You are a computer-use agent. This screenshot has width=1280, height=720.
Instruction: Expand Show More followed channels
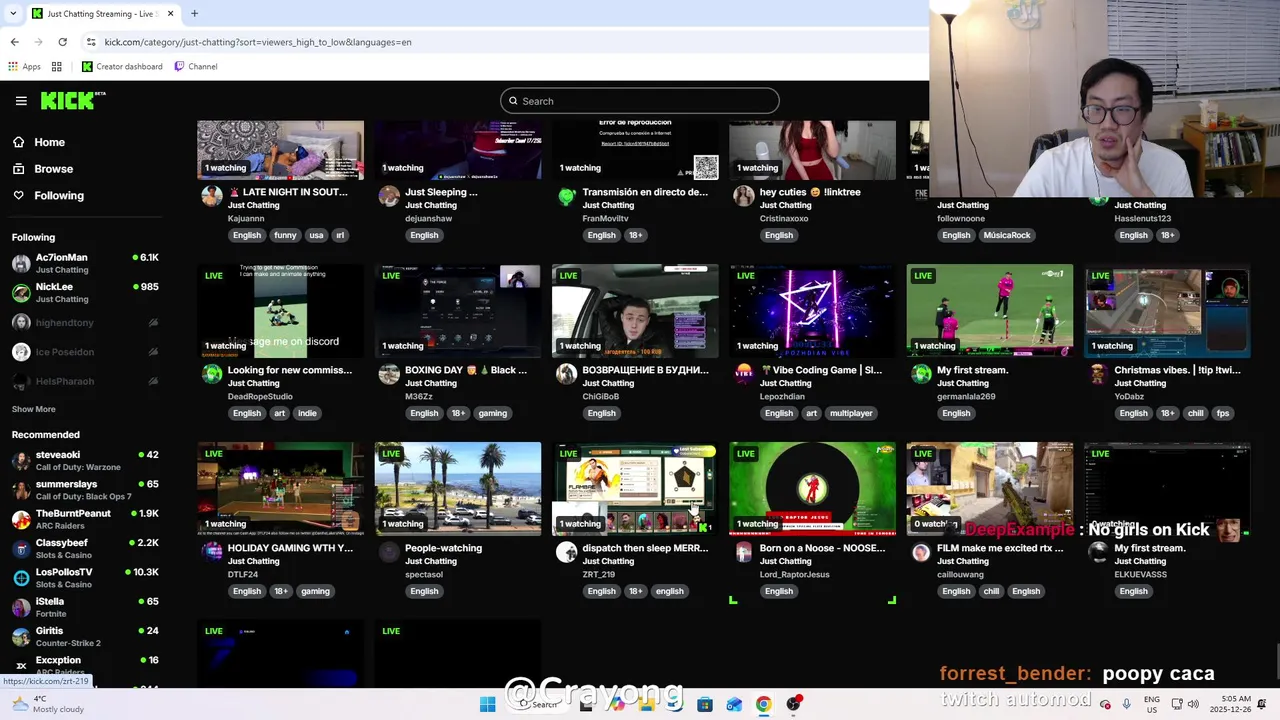pyautogui.click(x=34, y=409)
